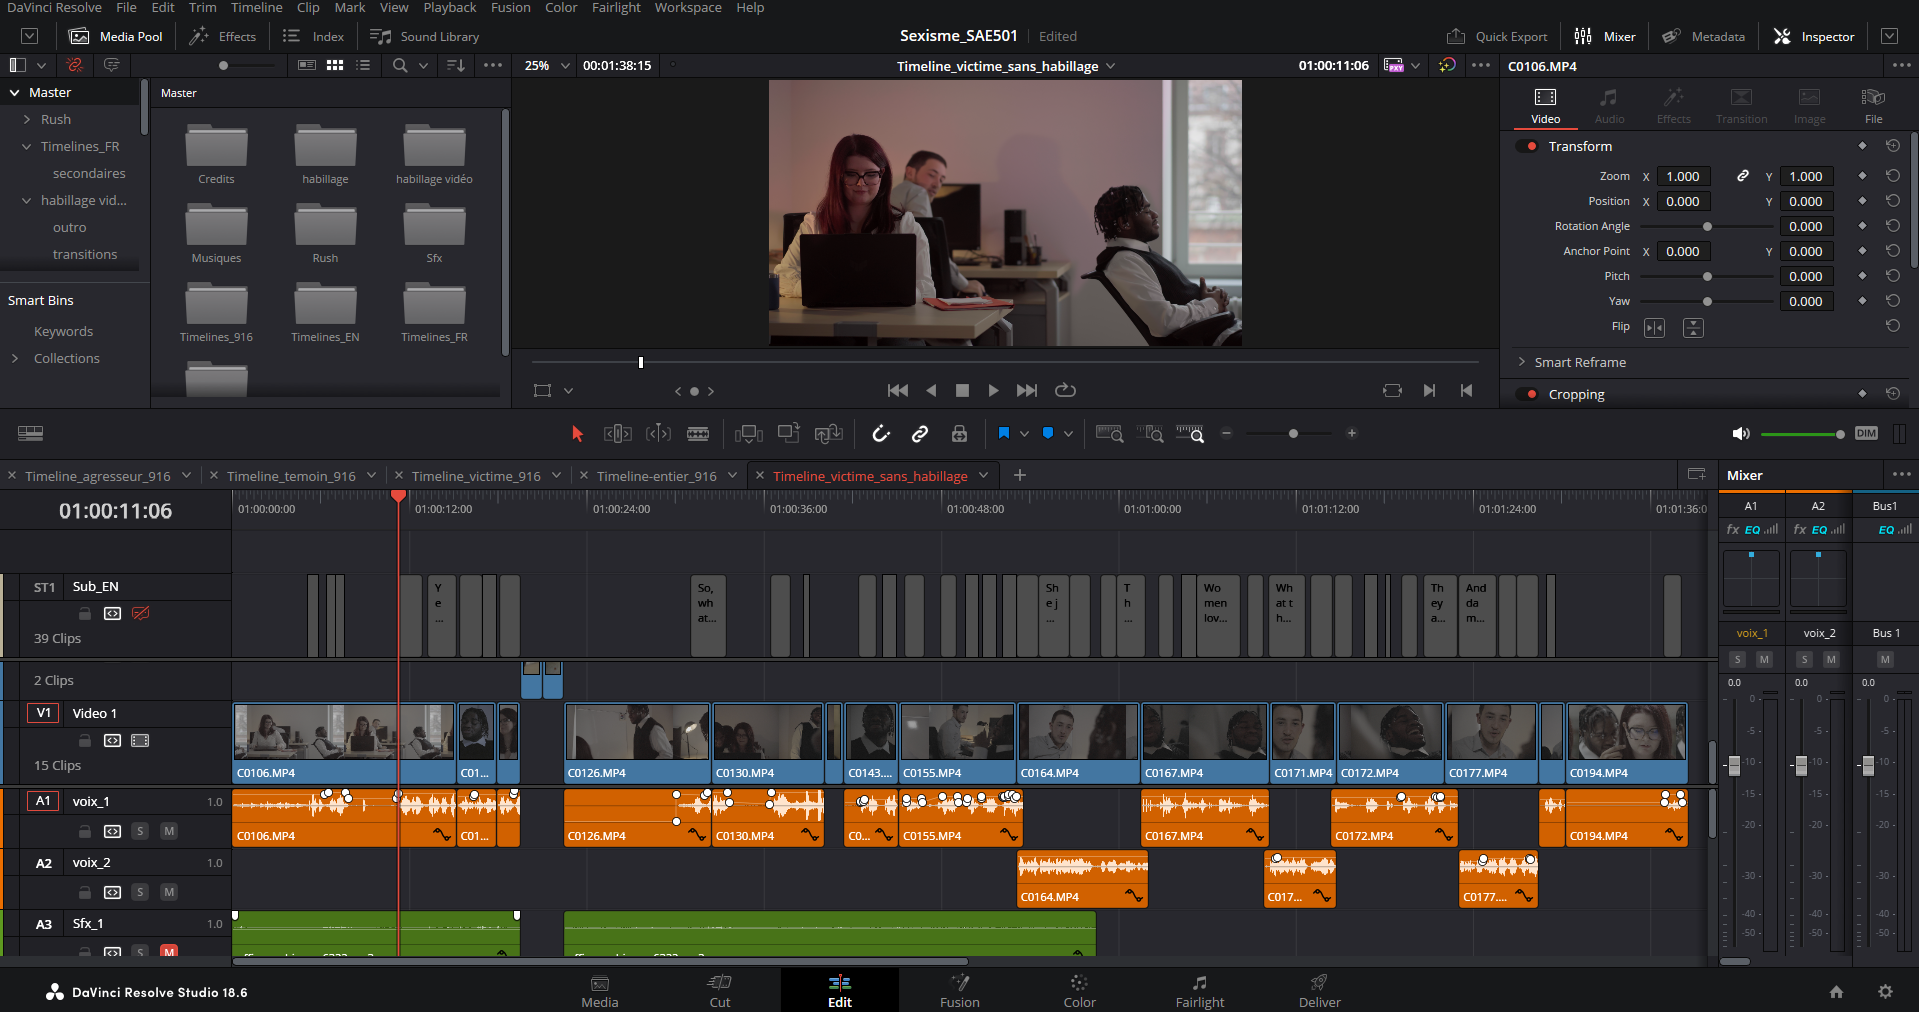Click the Zoom link chain icon
Viewport: 1919px width, 1012px height.
point(1743,175)
